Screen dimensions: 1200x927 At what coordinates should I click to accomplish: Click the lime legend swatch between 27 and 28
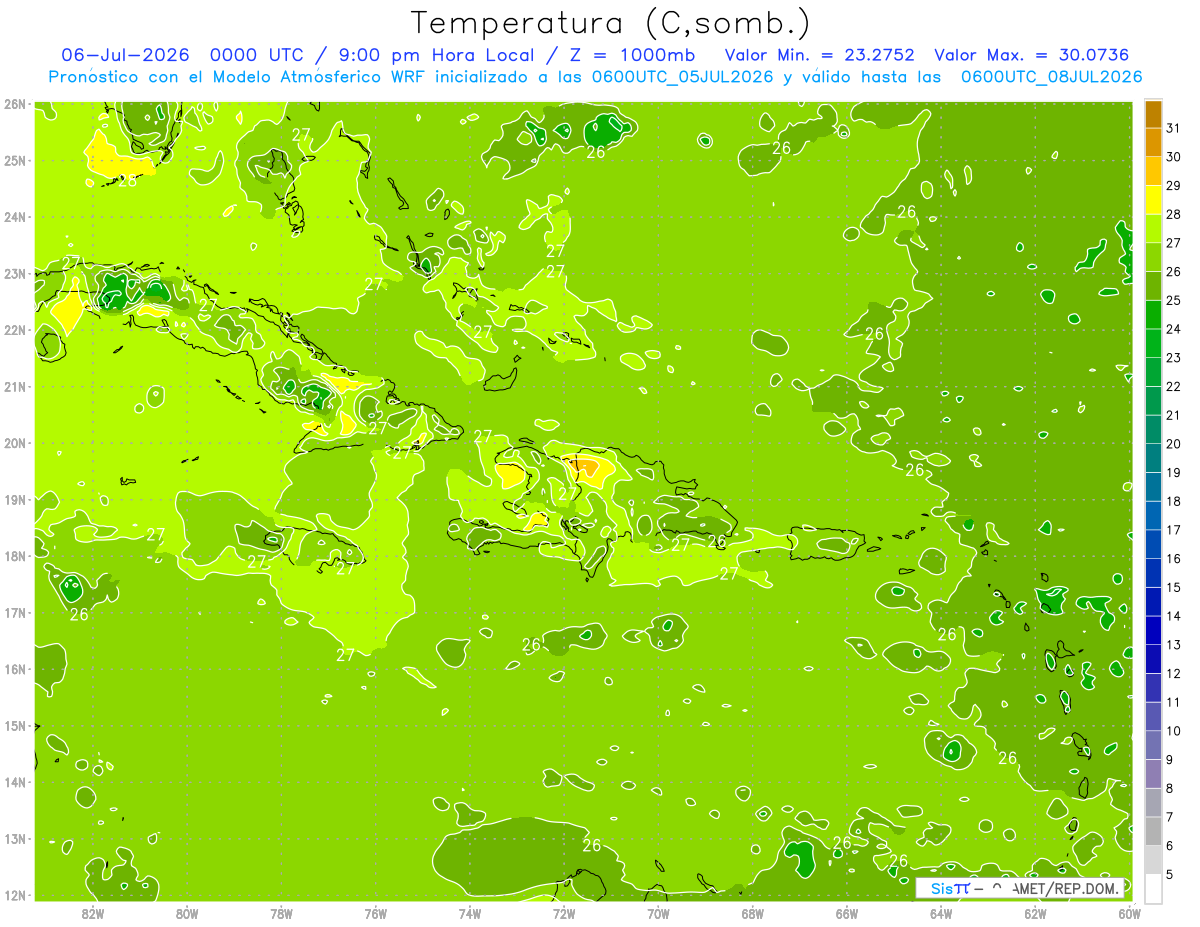click(1153, 229)
